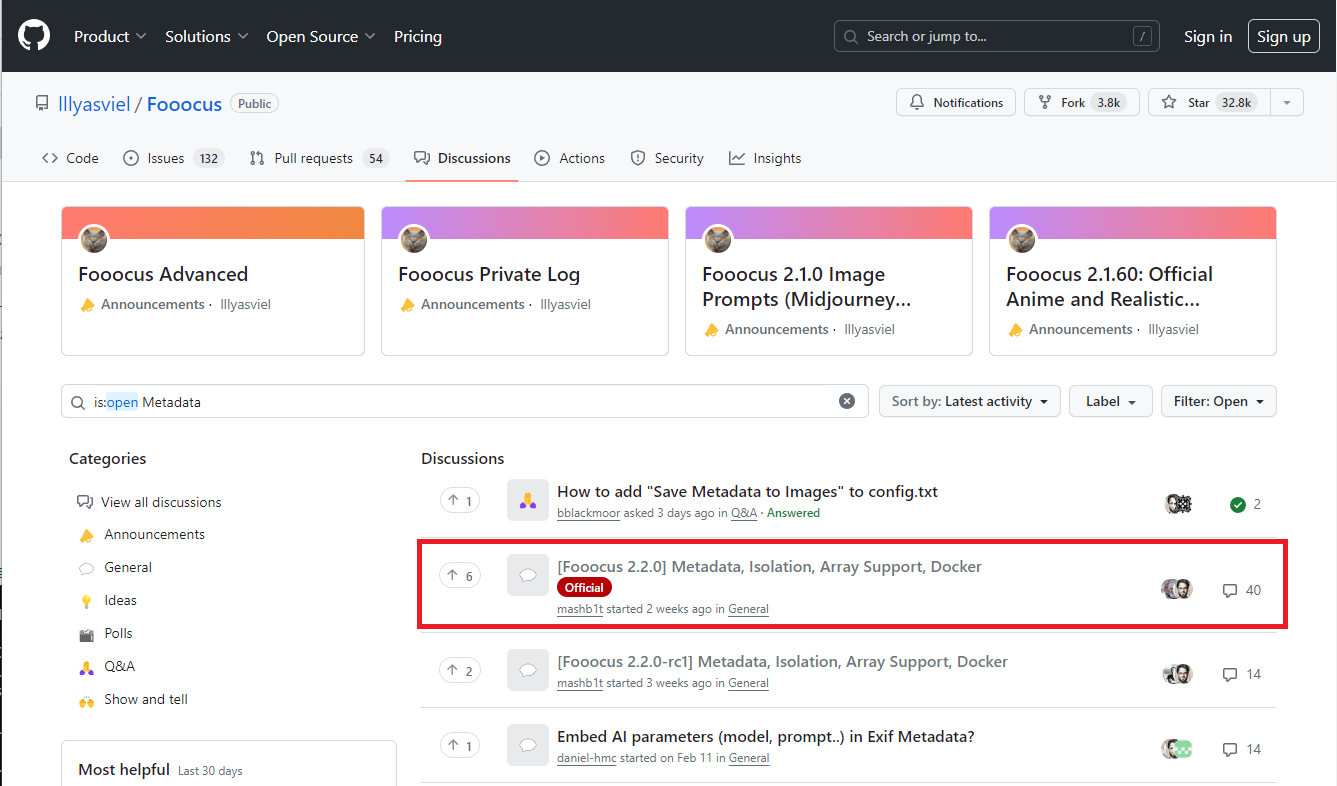Switch to the Pull requests tab
The height and width of the screenshot is (786, 1337).
319,158
